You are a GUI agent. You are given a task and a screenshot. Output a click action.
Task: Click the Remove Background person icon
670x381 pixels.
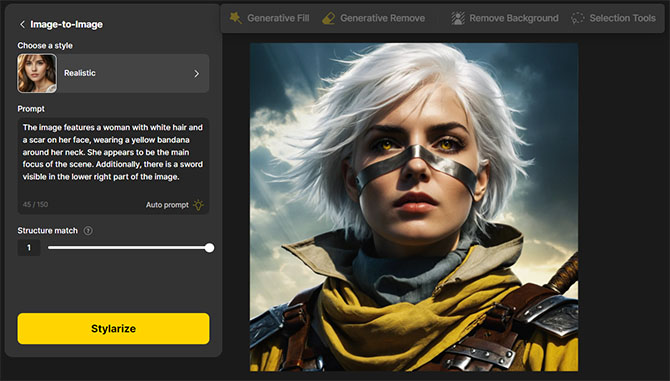pos(458,18)
